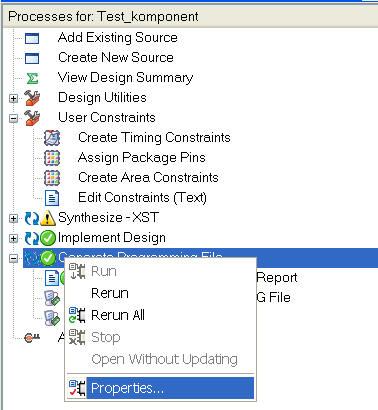
Task: Click the Create Area Constraints grid icon
Action: (x=52, y=178)
